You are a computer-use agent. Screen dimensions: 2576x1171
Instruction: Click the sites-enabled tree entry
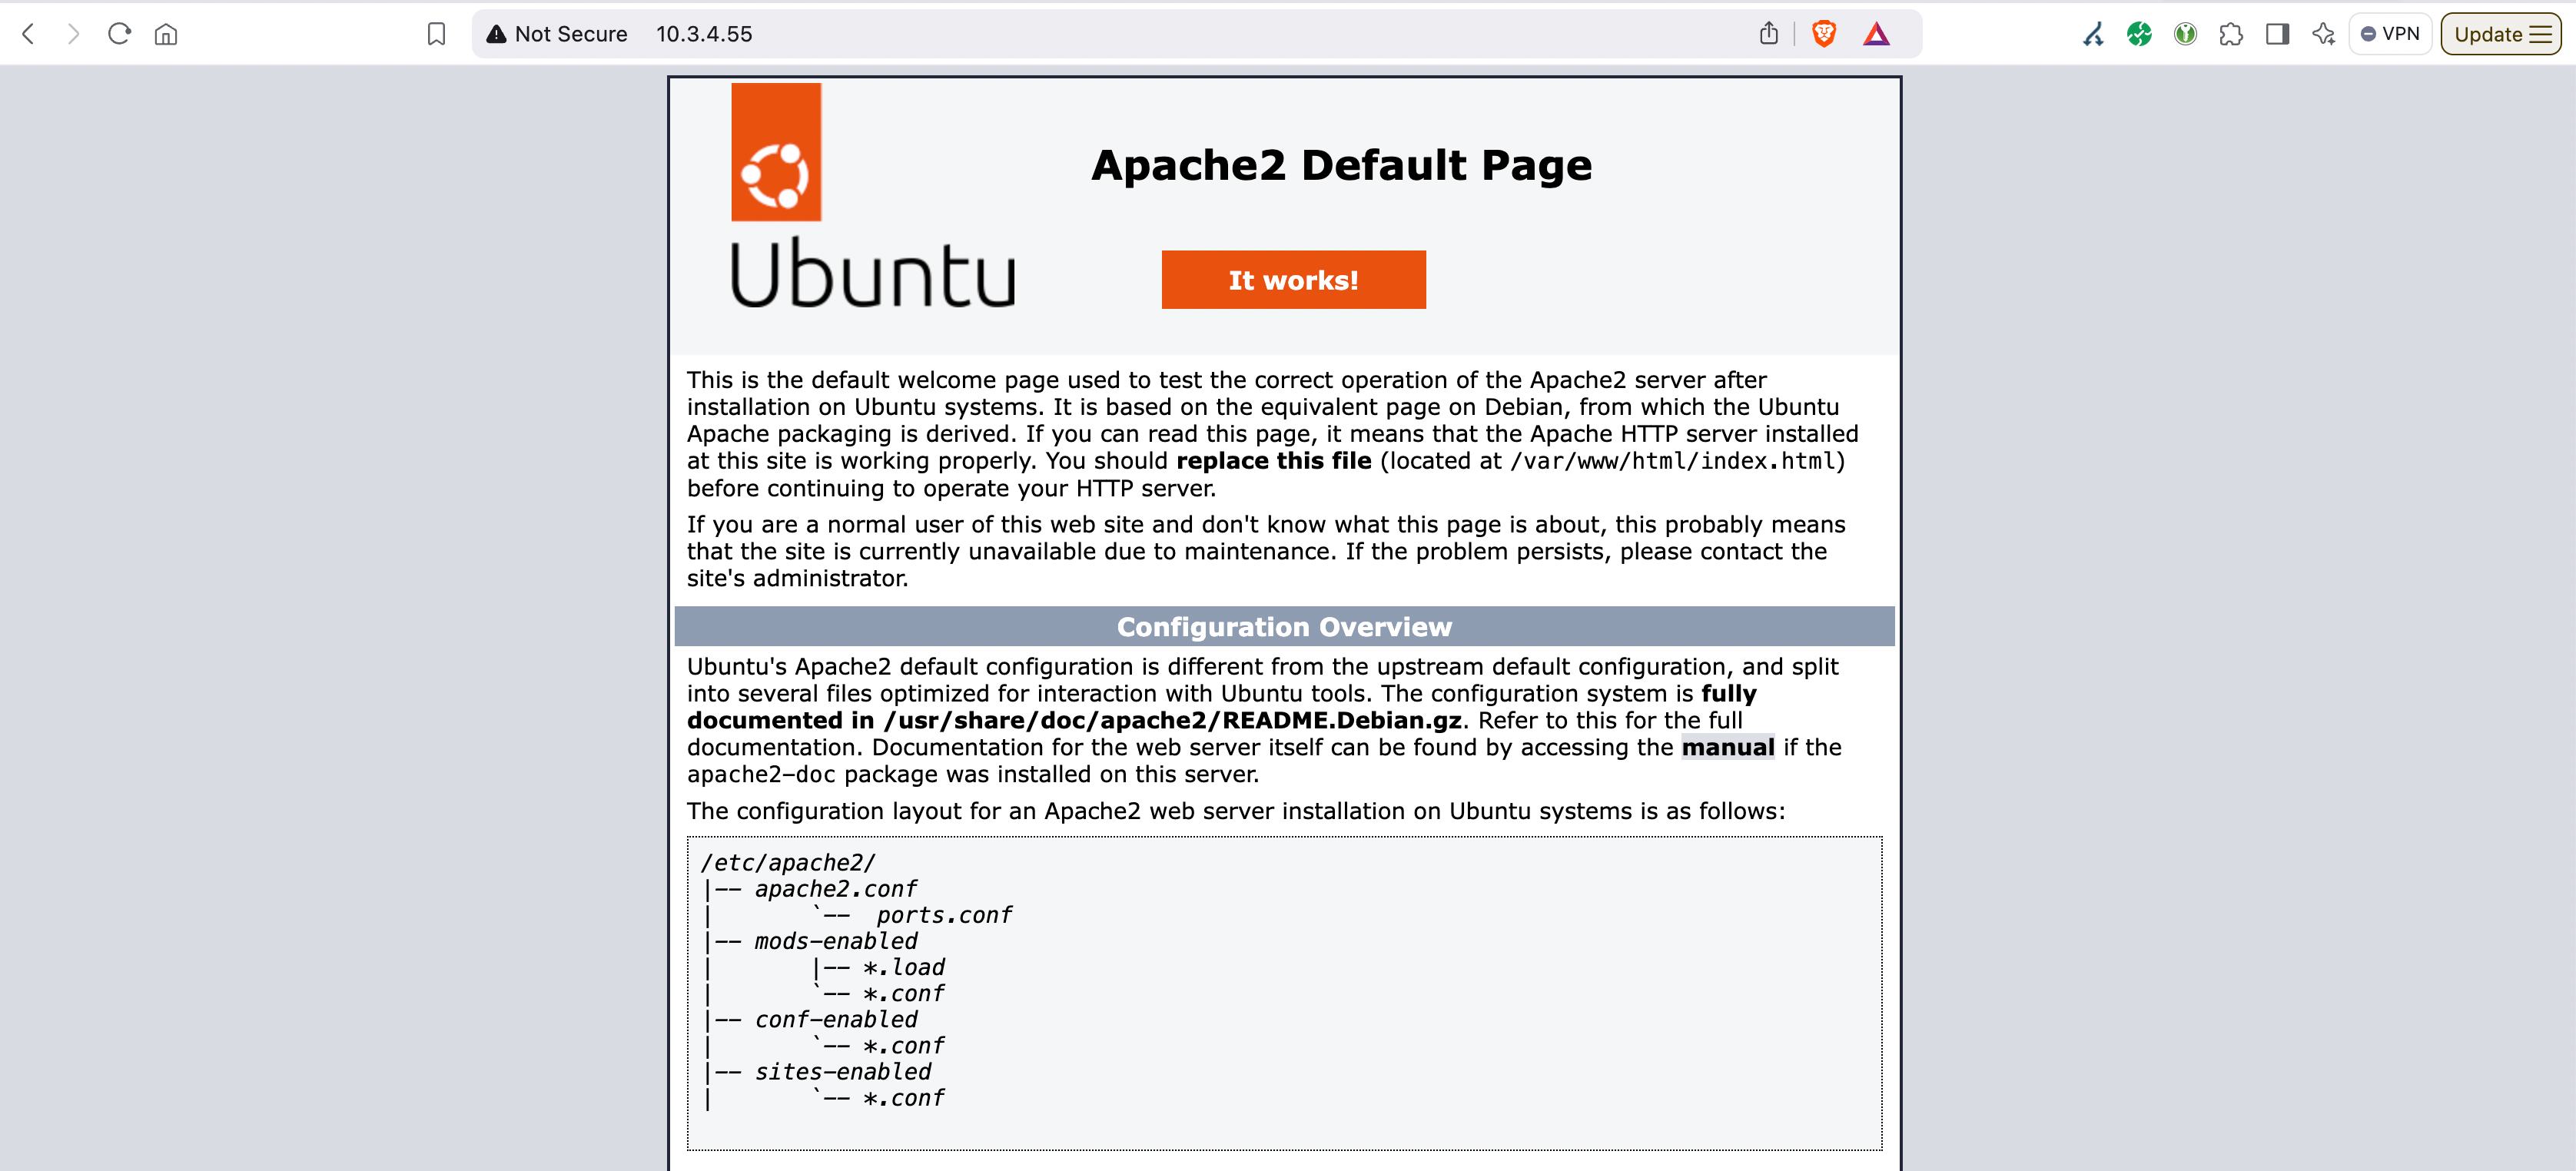(x=842, y=1071)
